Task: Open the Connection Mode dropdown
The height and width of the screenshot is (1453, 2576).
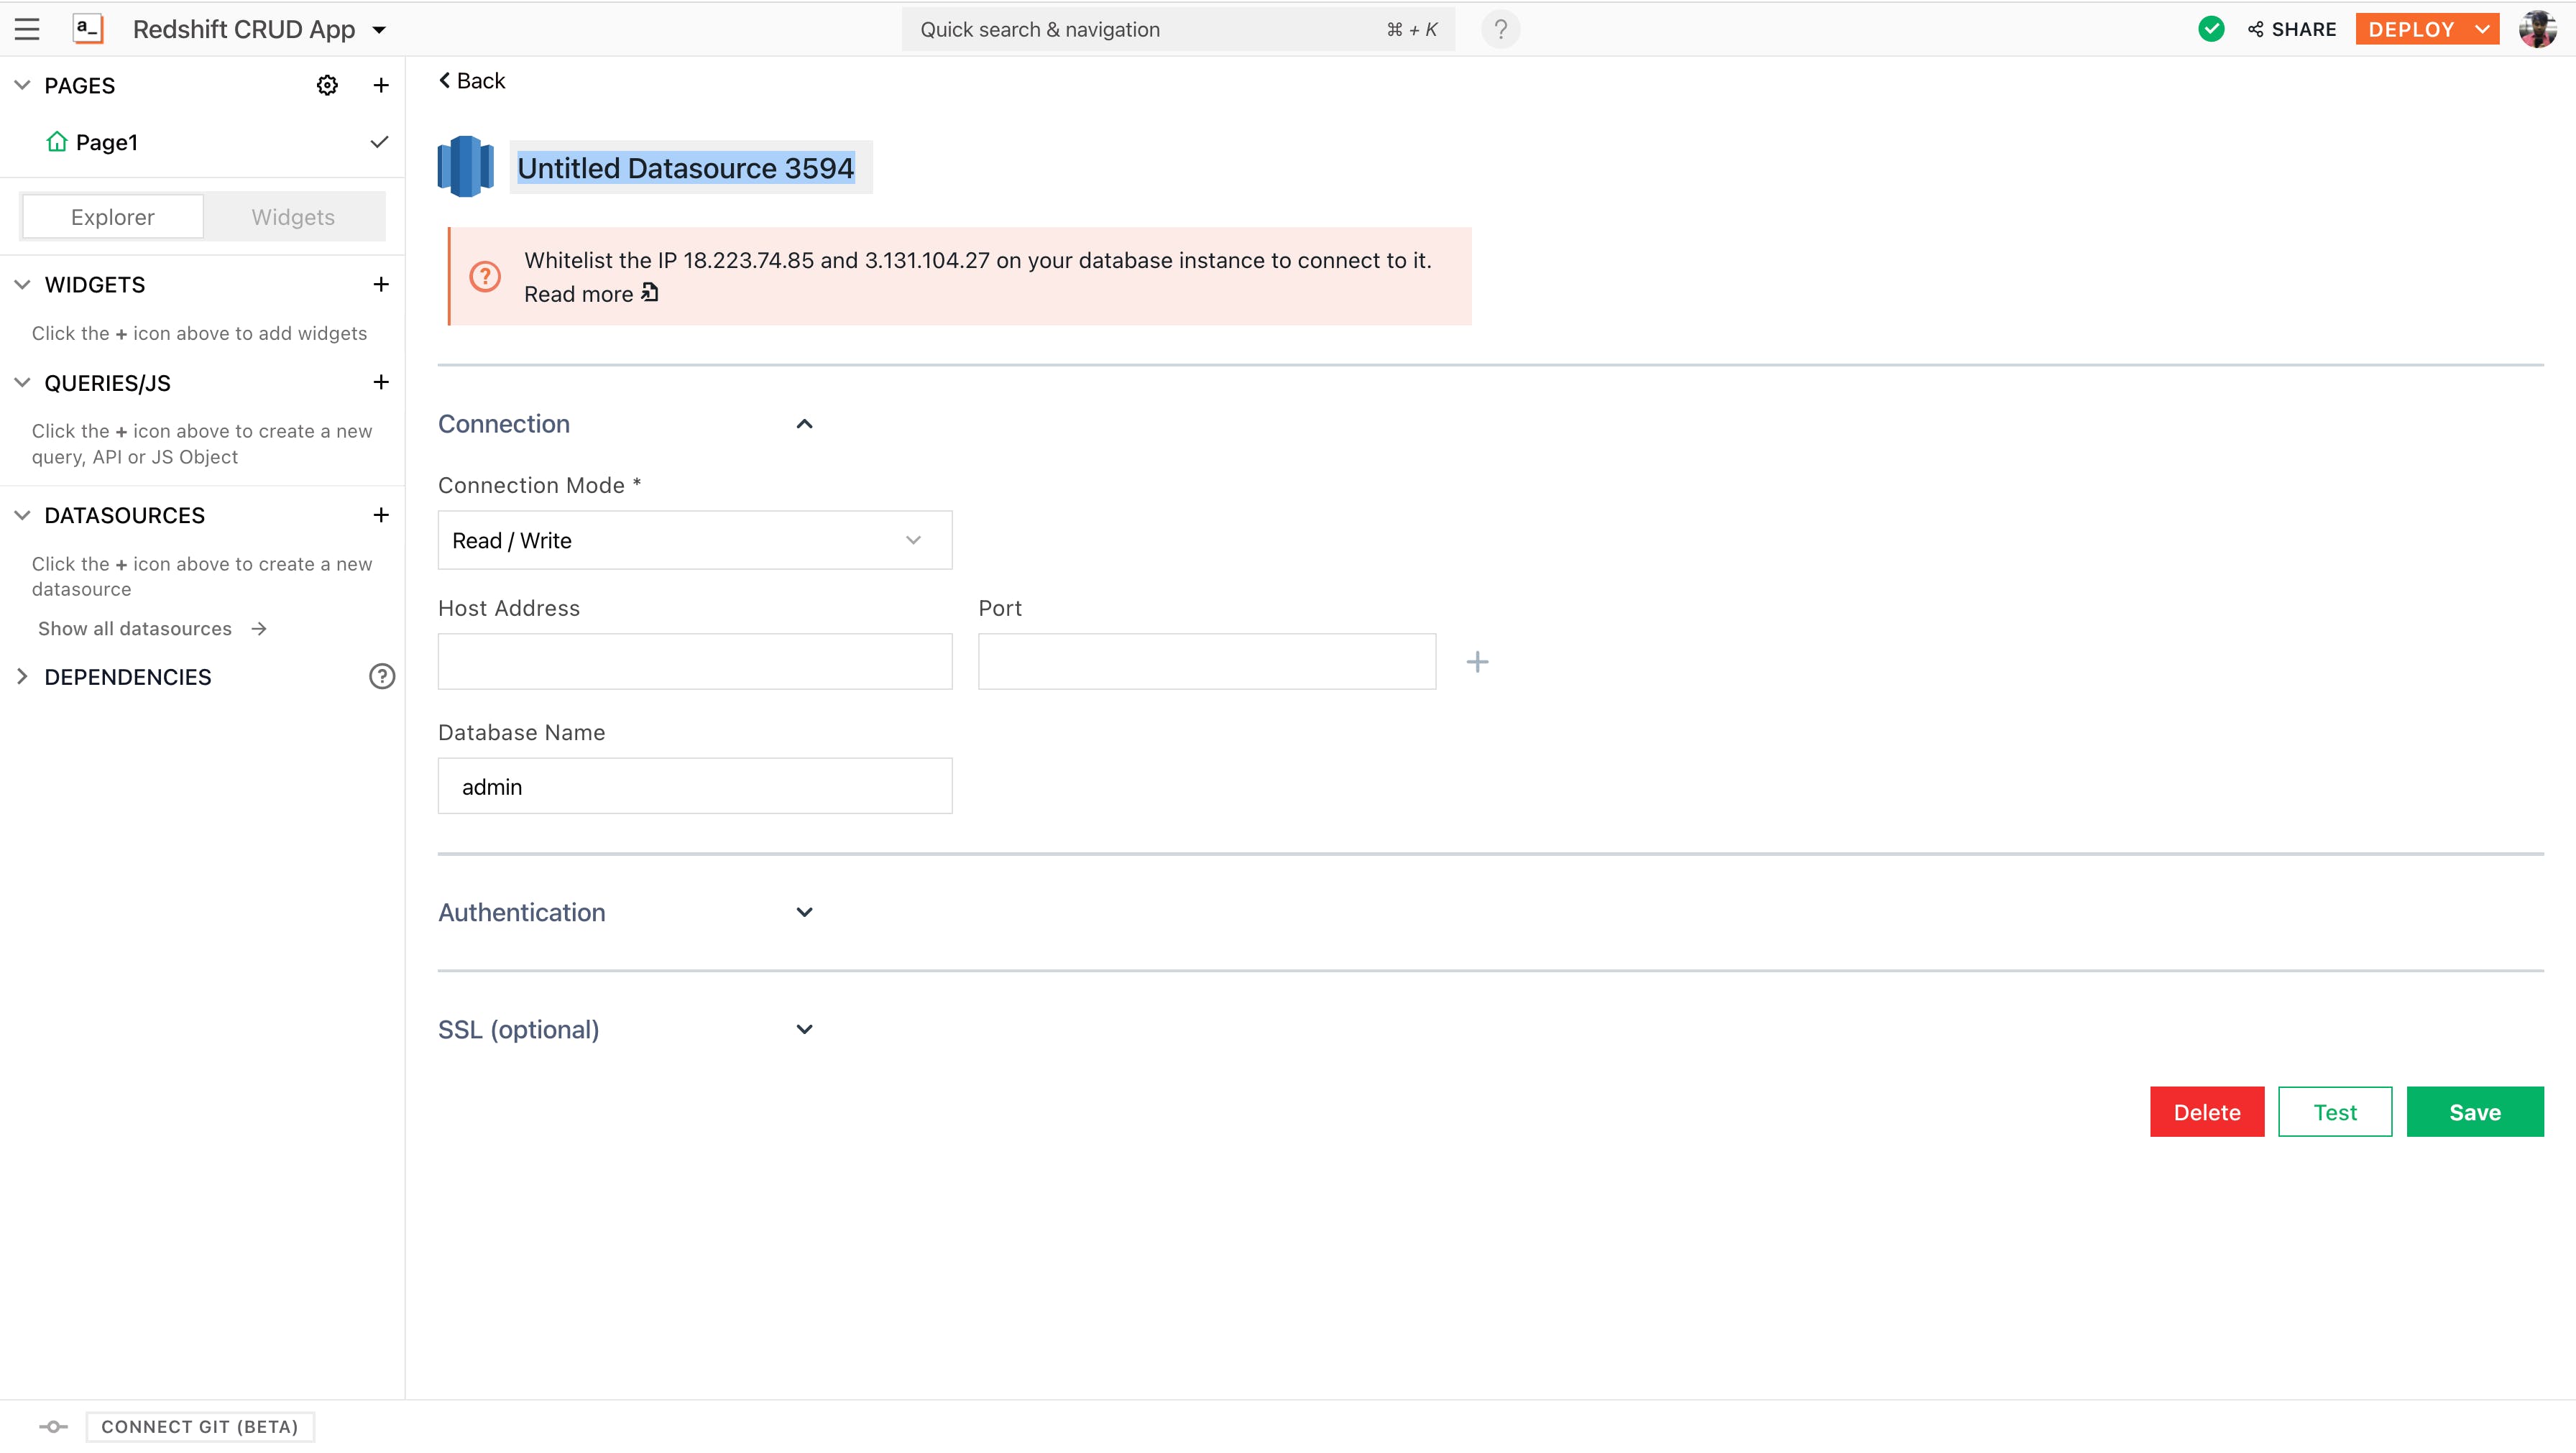Action: (x=695, y=541)
